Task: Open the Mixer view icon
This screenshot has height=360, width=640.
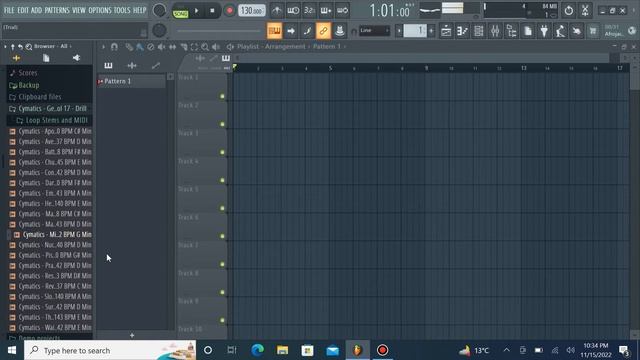Action: (495, 31)
